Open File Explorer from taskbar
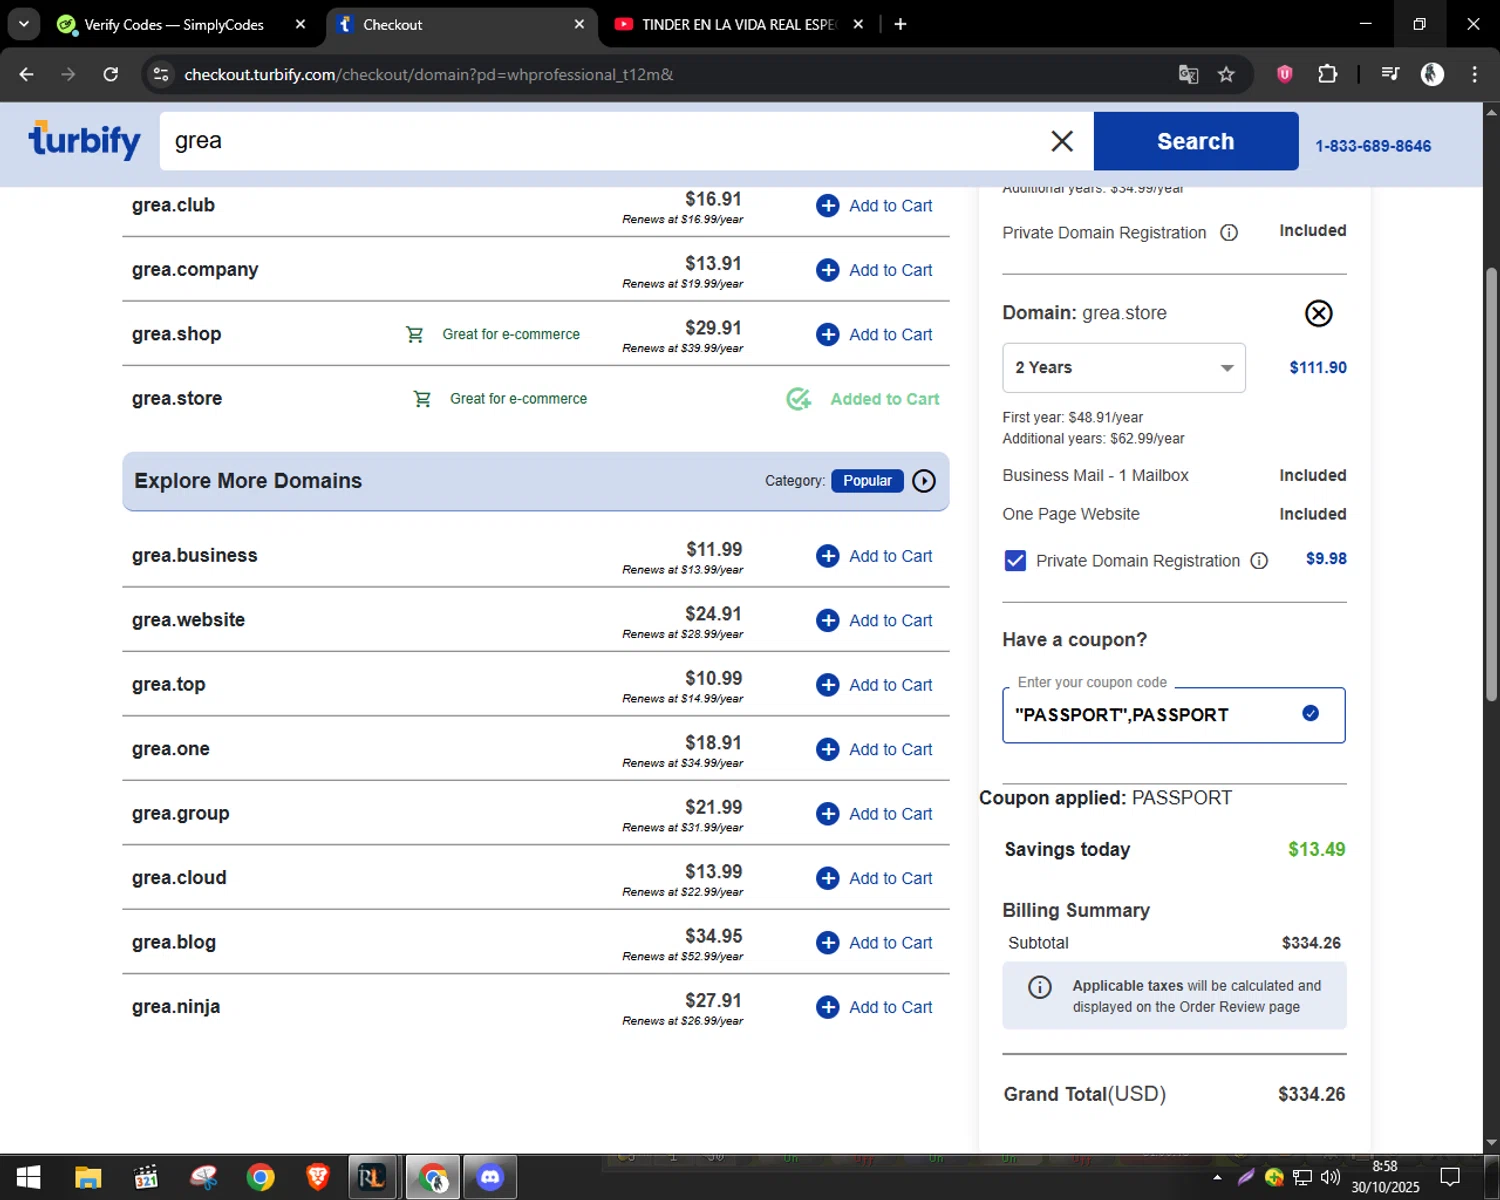 [x=88, y=1177]
